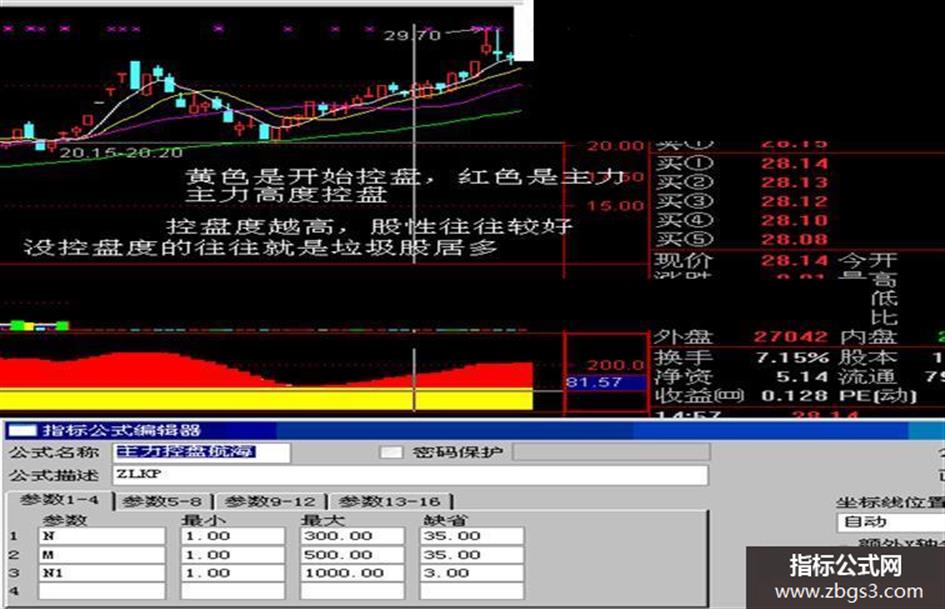
Task: Click the 最大 field showing 500.00
Action: point(352,555)
